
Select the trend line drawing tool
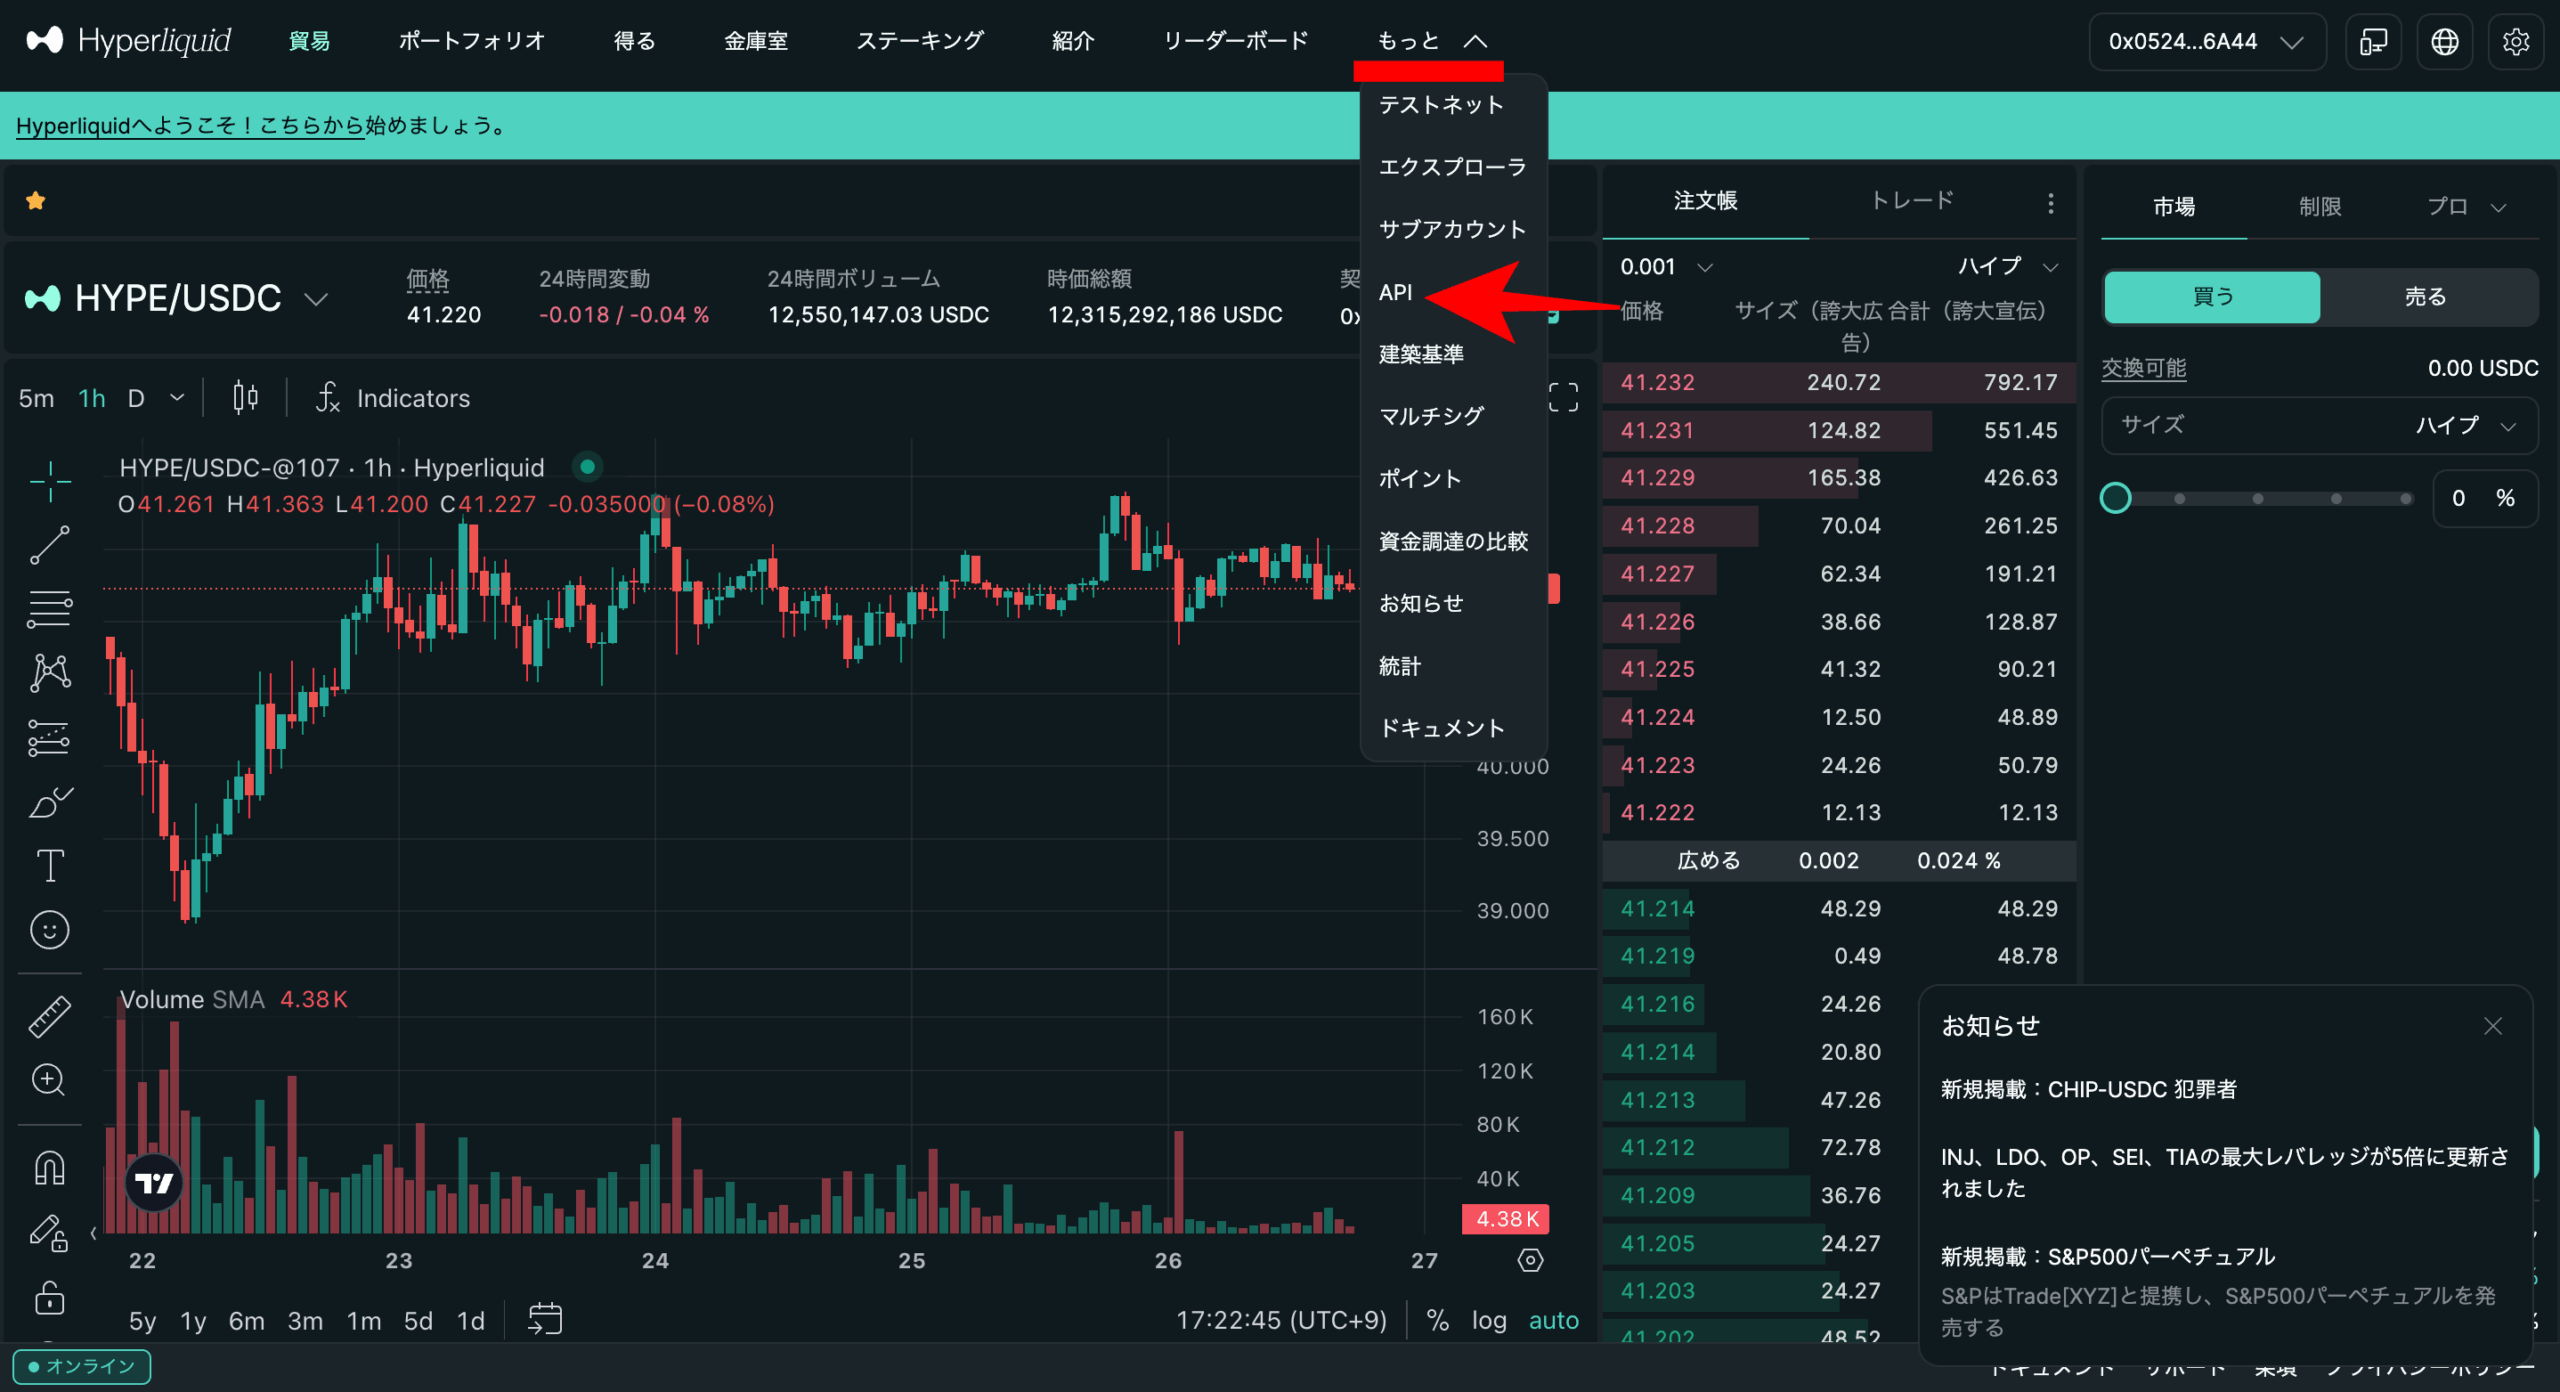pyautogui.click(x=49, y=545)
